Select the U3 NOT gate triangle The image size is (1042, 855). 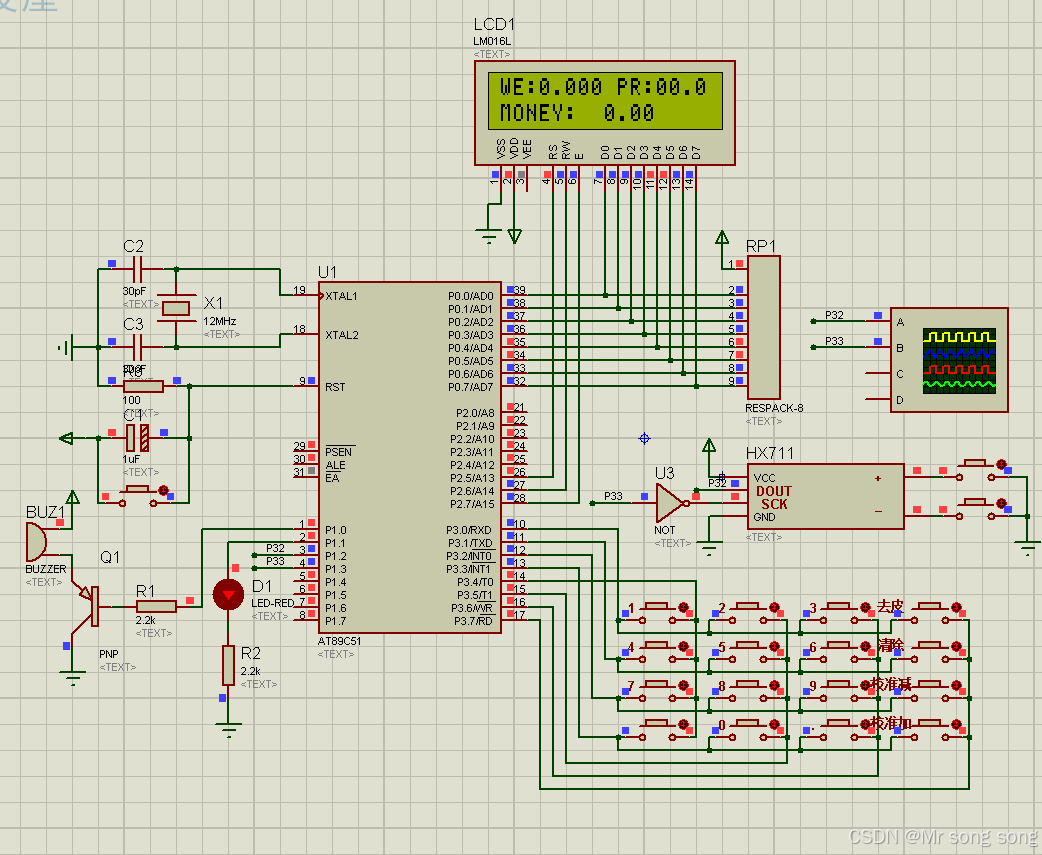click(x=670, y=503)
